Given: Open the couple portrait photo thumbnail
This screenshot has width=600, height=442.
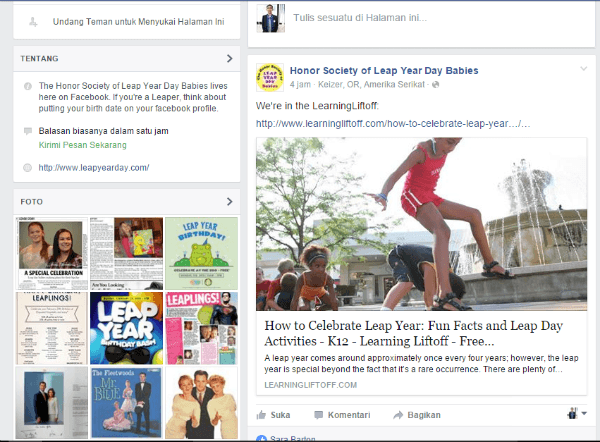Looking at the screenshot, I should tap(52, 403).
